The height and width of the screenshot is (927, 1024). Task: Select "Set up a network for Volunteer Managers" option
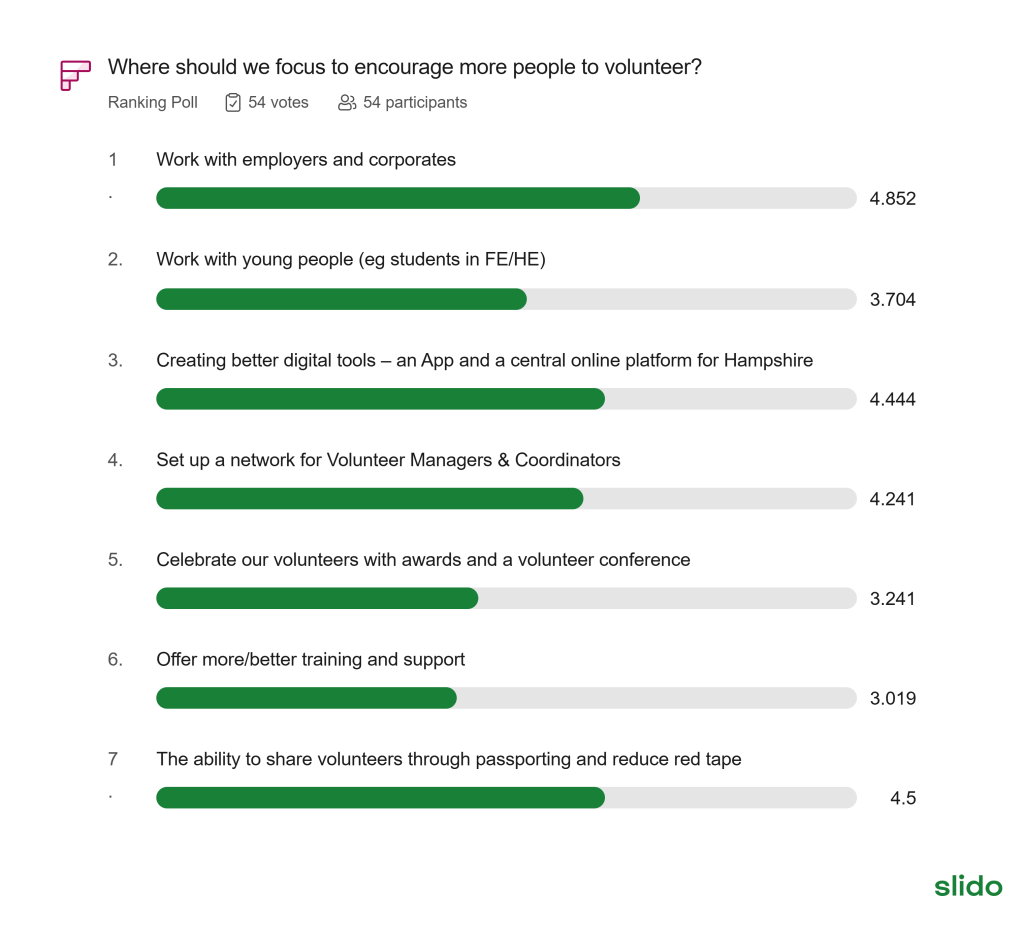click(388, 460)
